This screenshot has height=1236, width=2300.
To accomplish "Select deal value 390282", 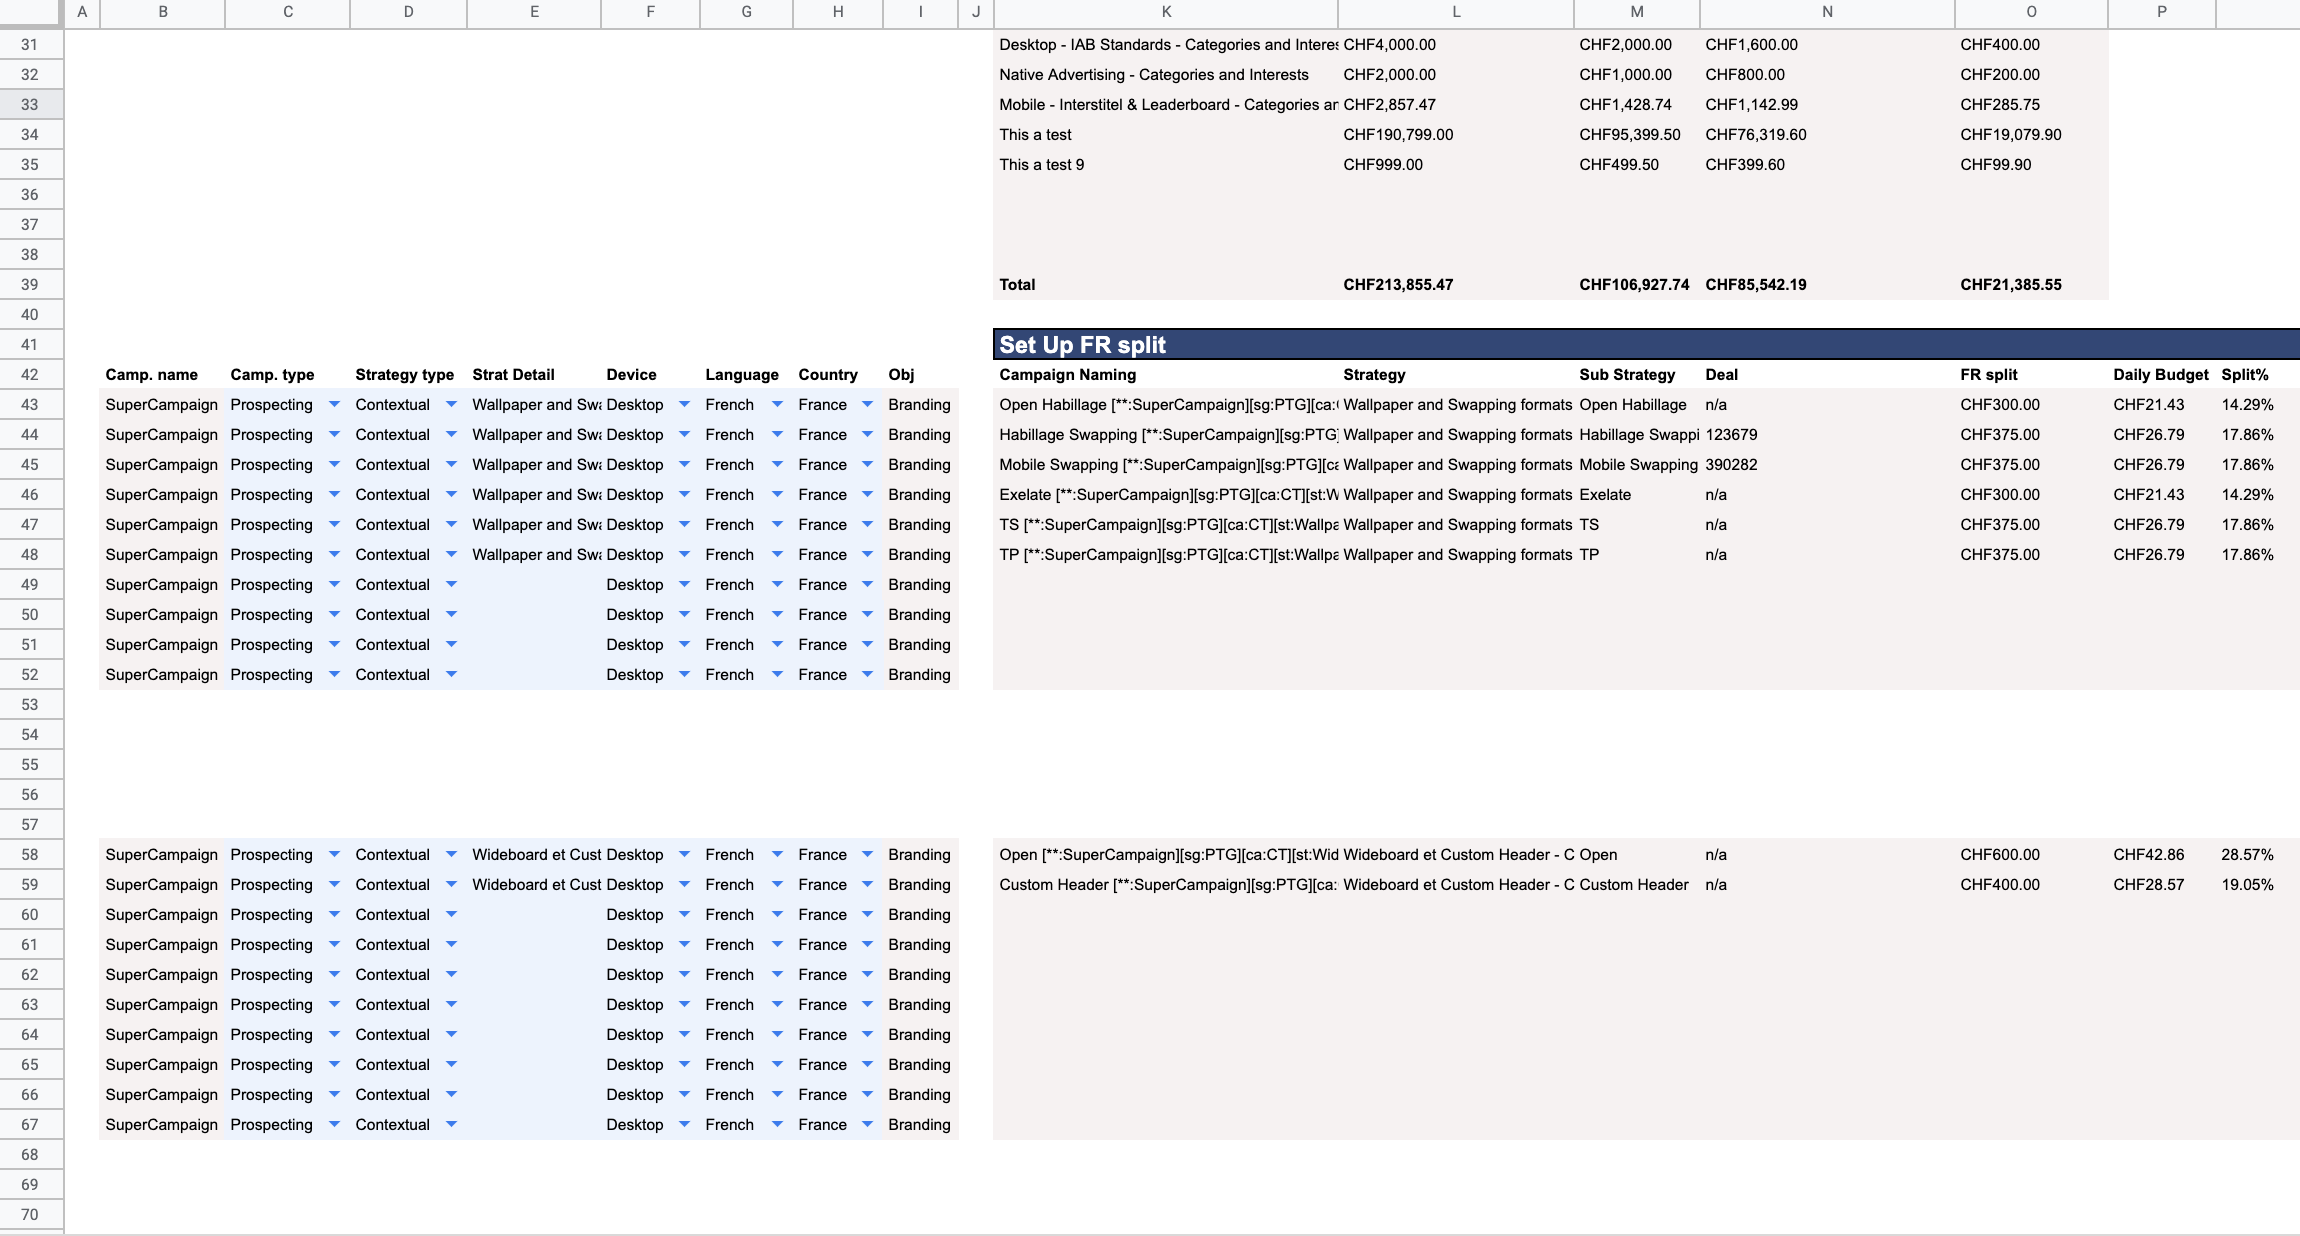I will 1827,465.
